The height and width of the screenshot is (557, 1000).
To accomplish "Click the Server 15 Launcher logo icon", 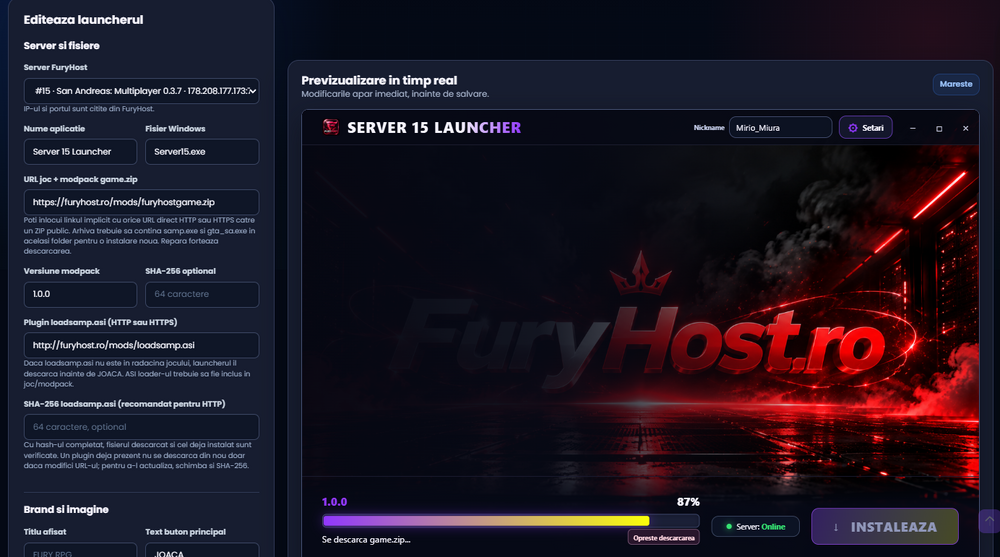I will [331, 127].
